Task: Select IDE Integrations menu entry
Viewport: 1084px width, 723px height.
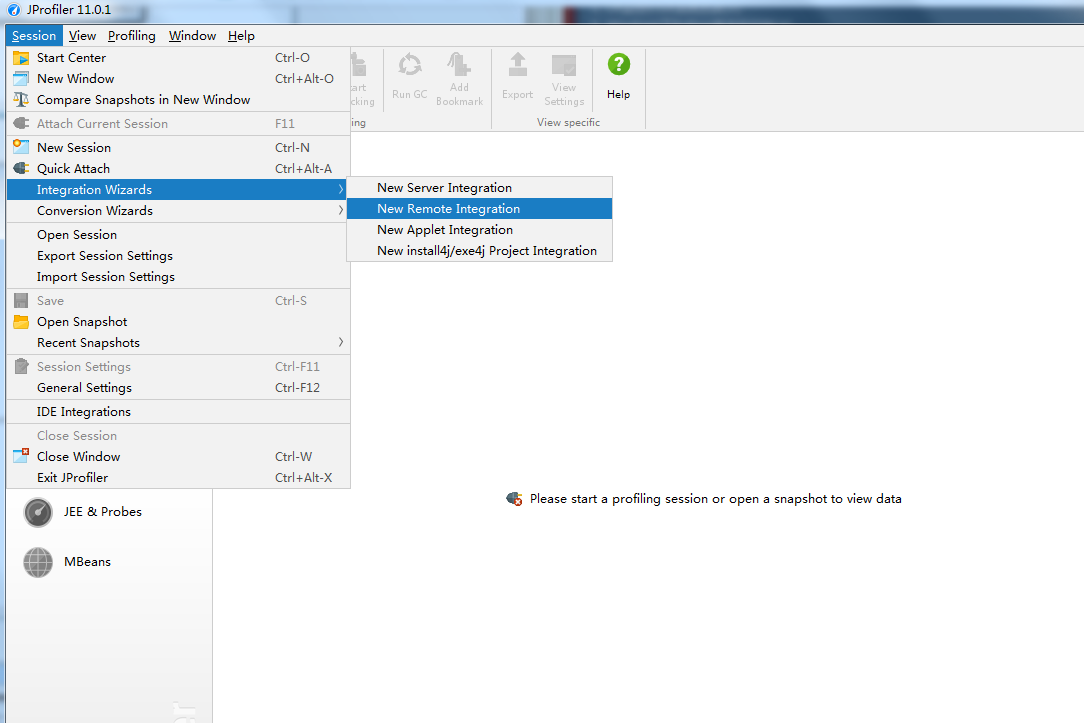Action: pos(178,411)
